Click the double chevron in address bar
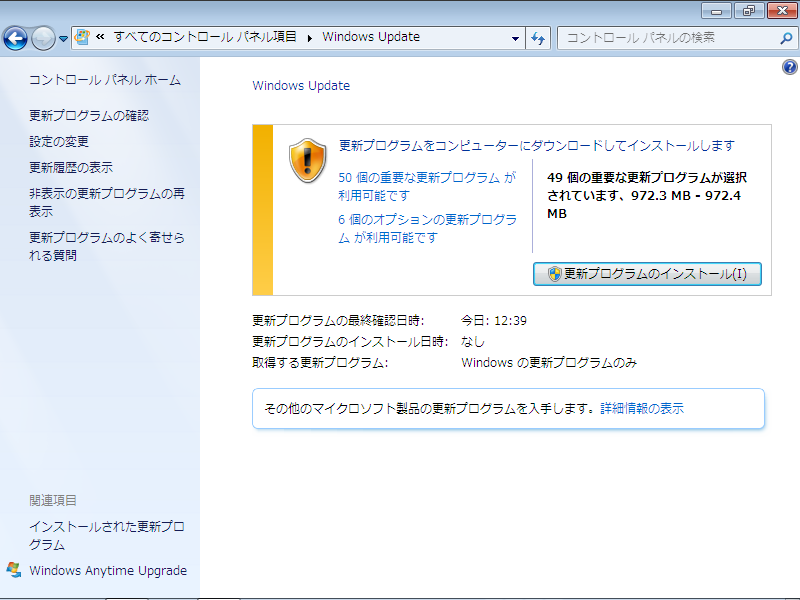 (x=100, y=37)
